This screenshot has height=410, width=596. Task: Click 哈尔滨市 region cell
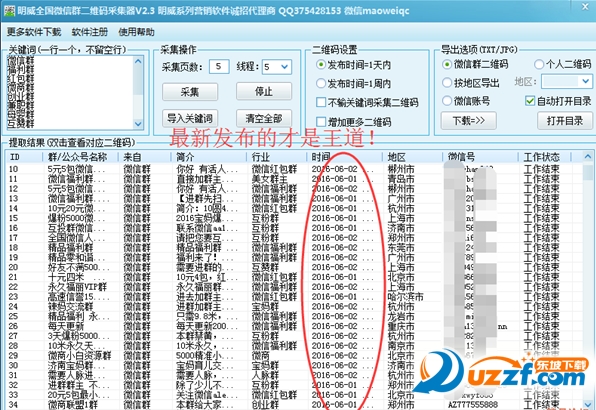click(x=405, y=297)
